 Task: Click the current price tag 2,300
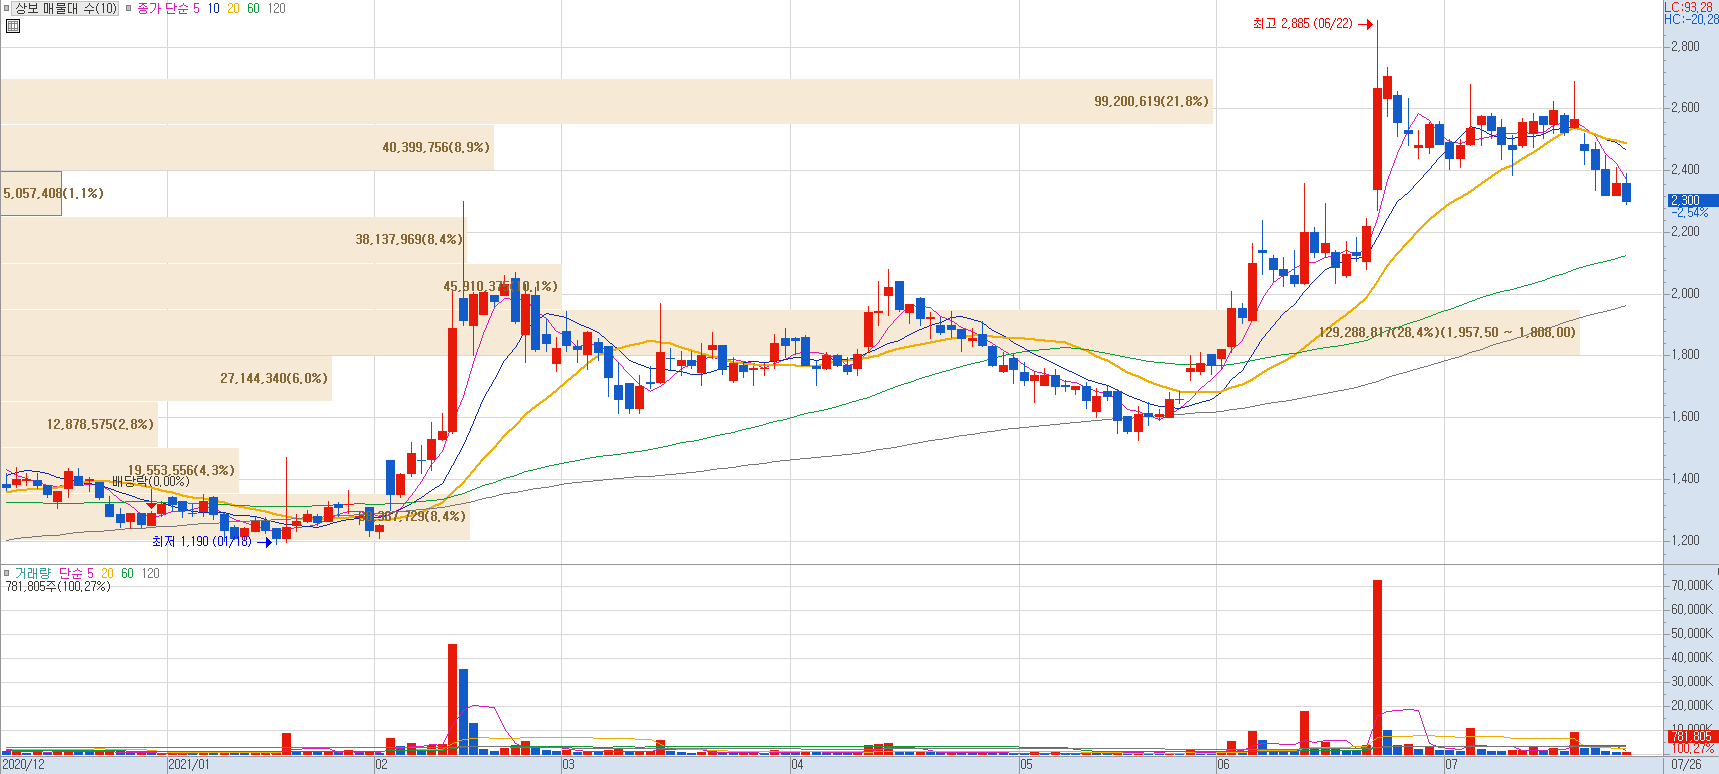point(1692,200)
